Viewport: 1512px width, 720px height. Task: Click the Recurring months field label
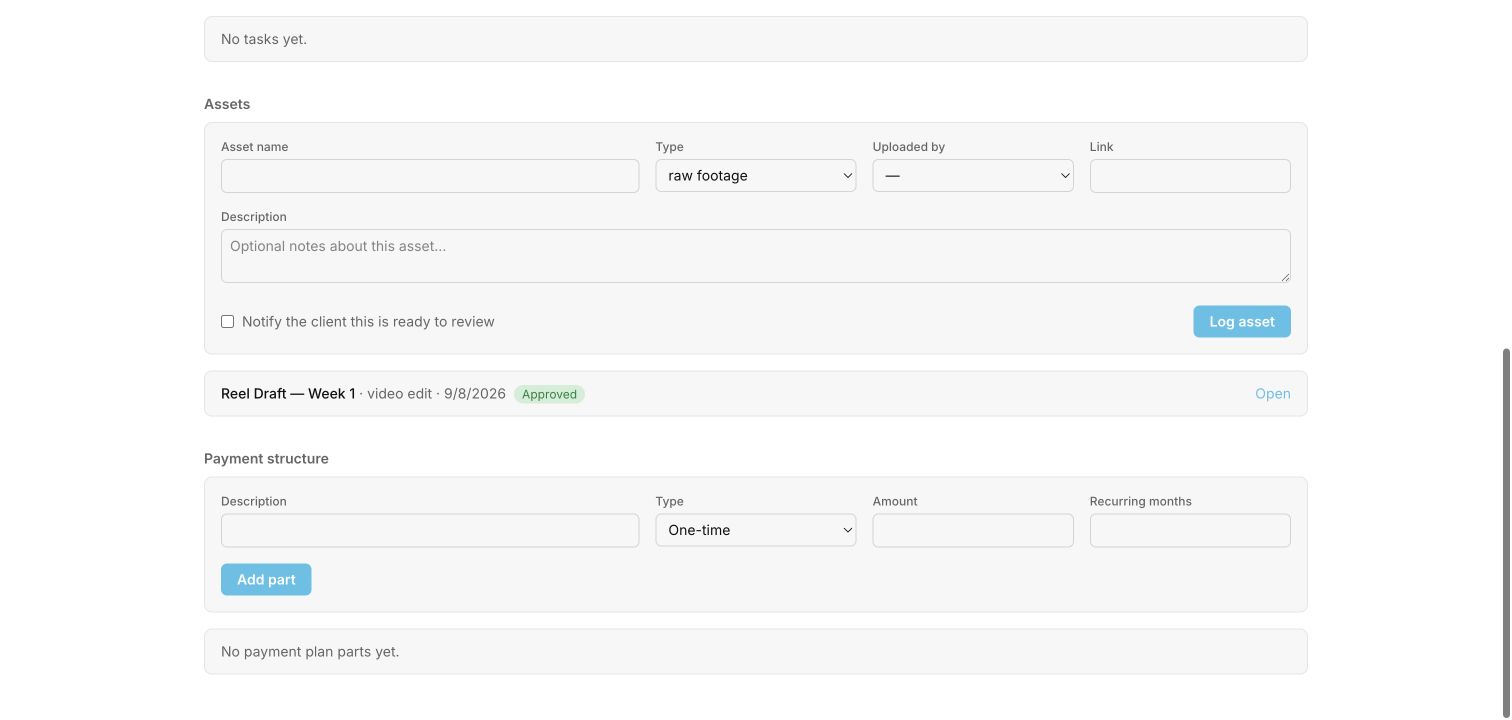[x=1141, y=502]
